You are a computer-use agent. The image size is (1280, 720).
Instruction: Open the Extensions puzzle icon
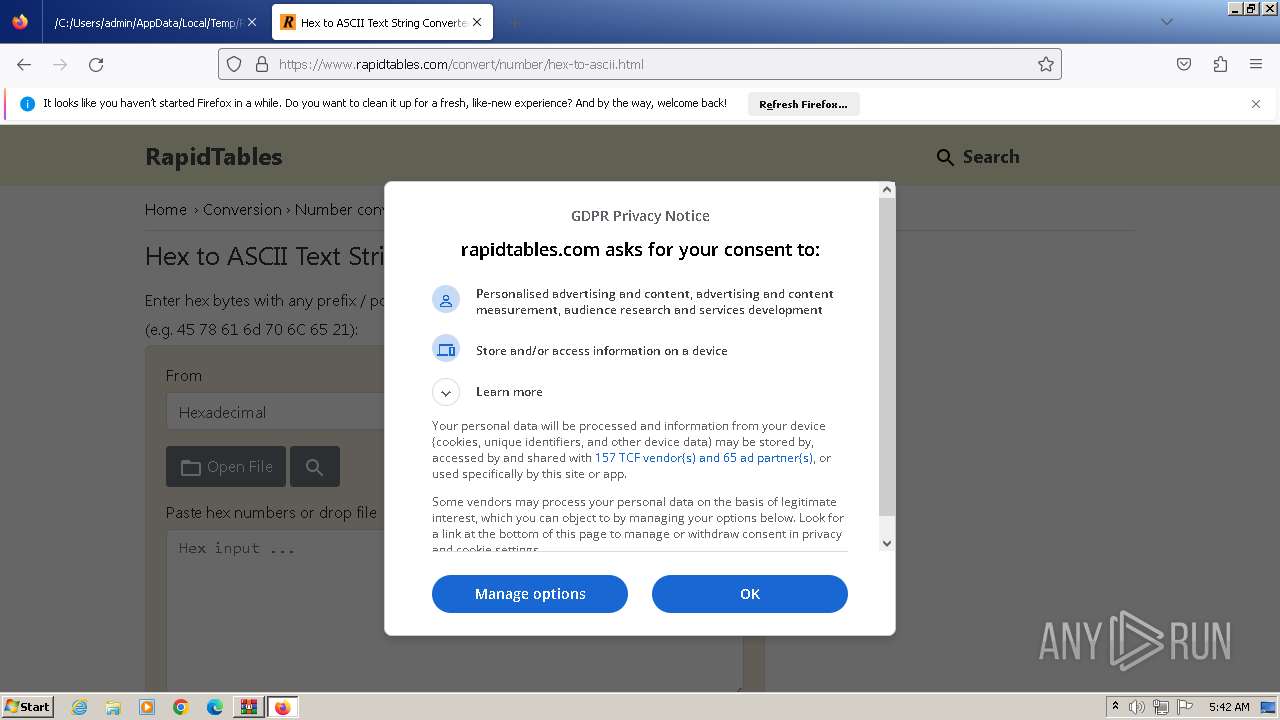point(1220,64)
